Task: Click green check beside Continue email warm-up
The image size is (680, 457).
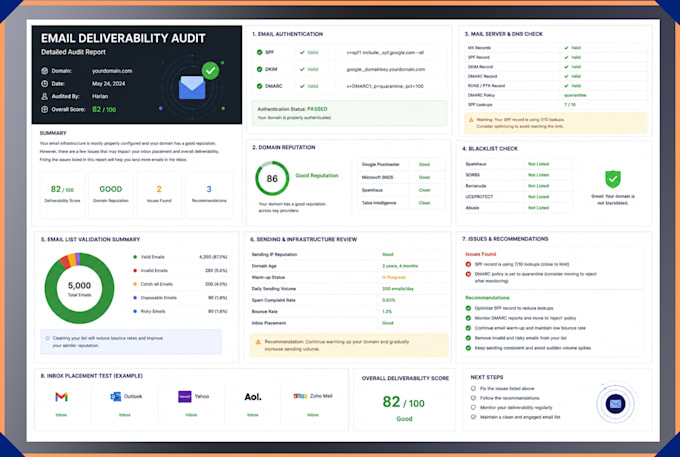Action: point(468,328)
